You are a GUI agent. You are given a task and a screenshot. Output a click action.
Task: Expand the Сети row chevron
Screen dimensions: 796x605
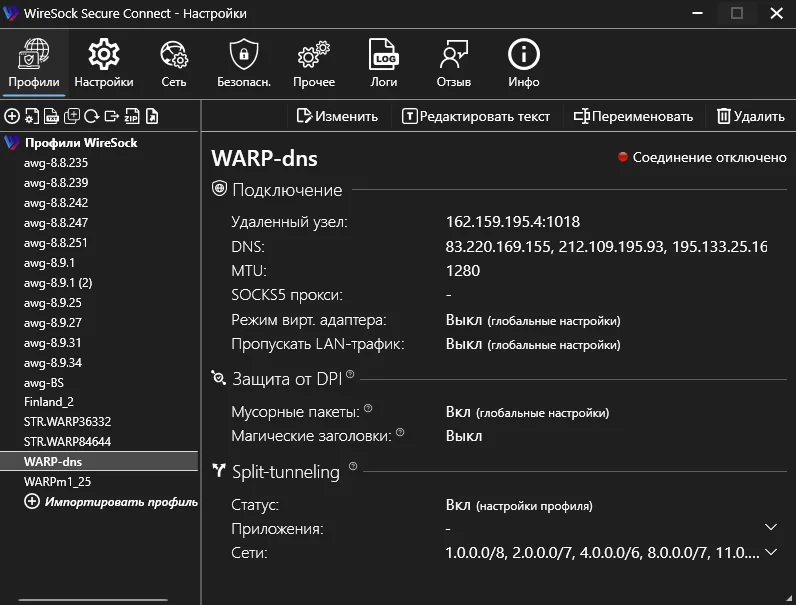point(771,552)
